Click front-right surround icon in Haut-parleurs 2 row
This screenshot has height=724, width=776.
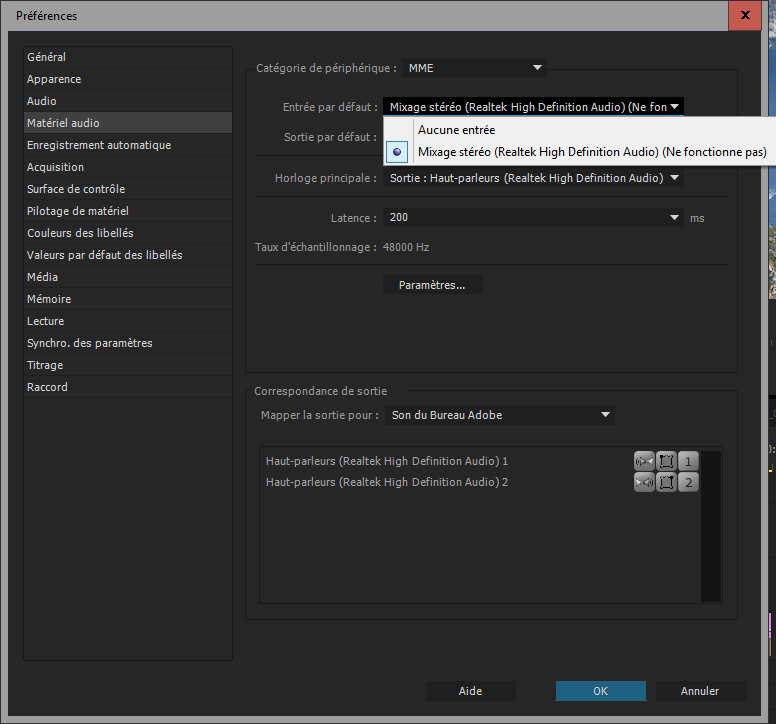(x=666, y=483)
